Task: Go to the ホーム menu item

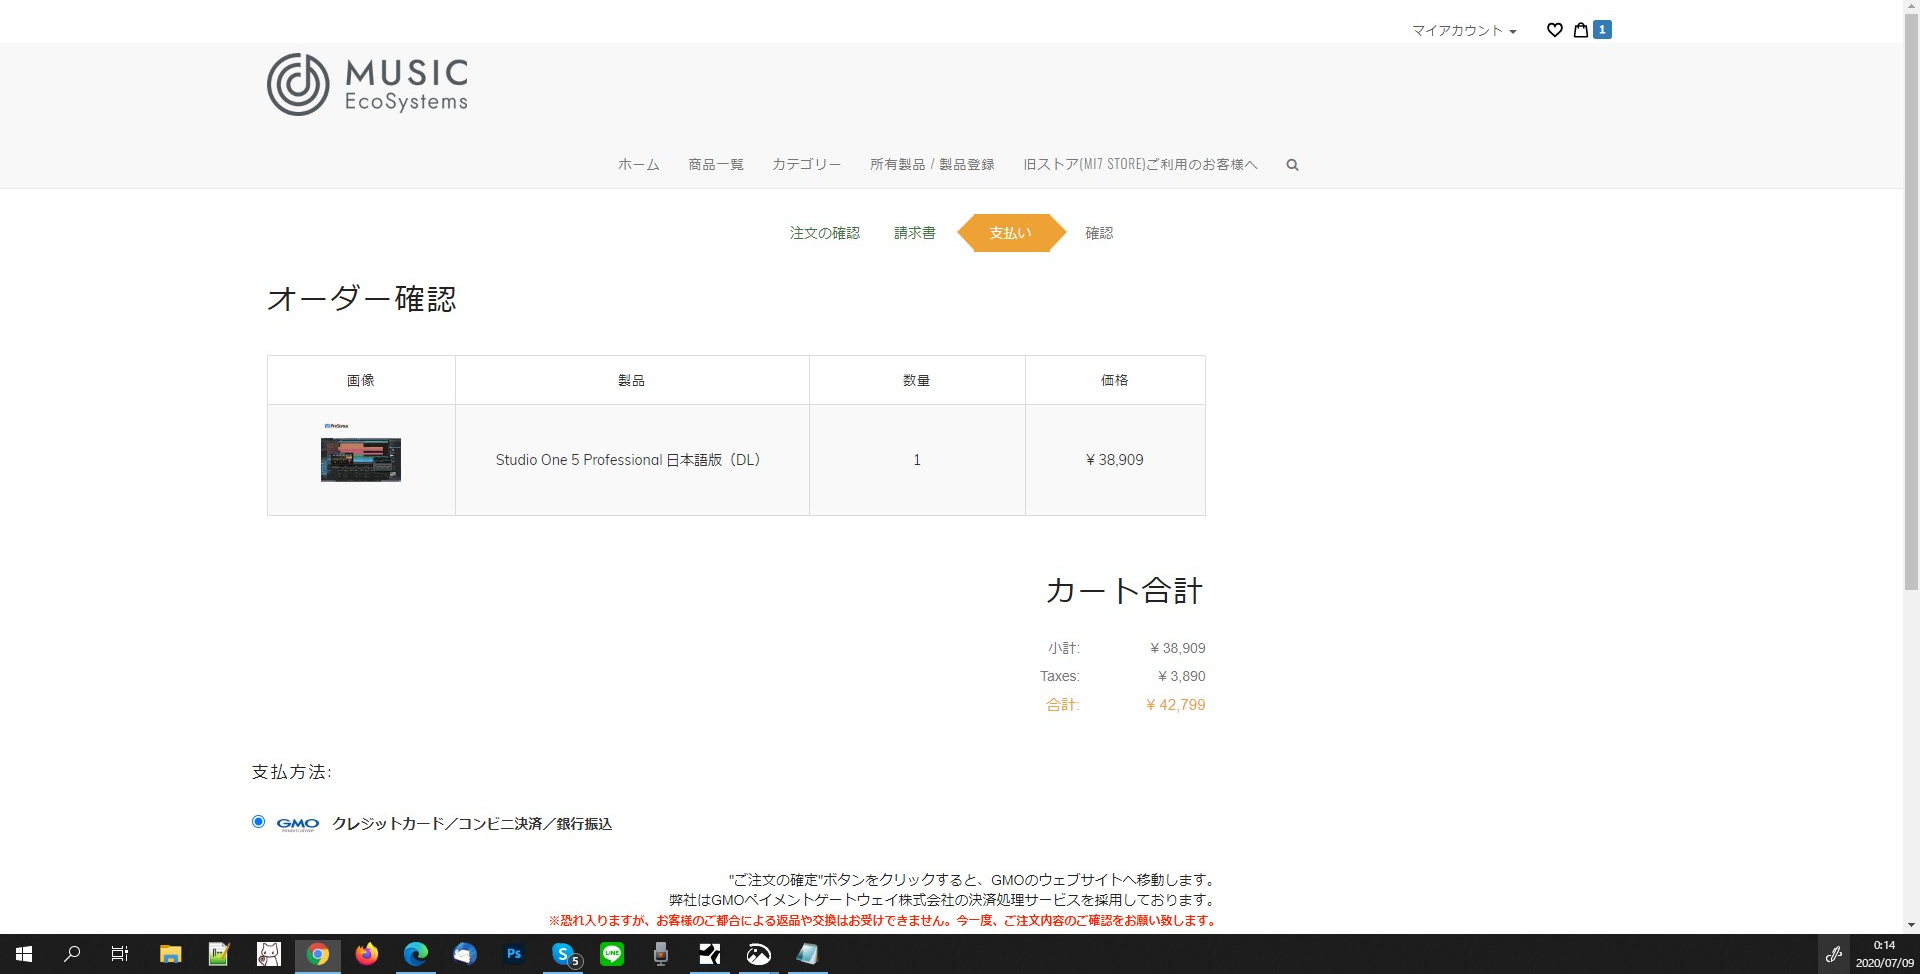Action: [638, 164]
